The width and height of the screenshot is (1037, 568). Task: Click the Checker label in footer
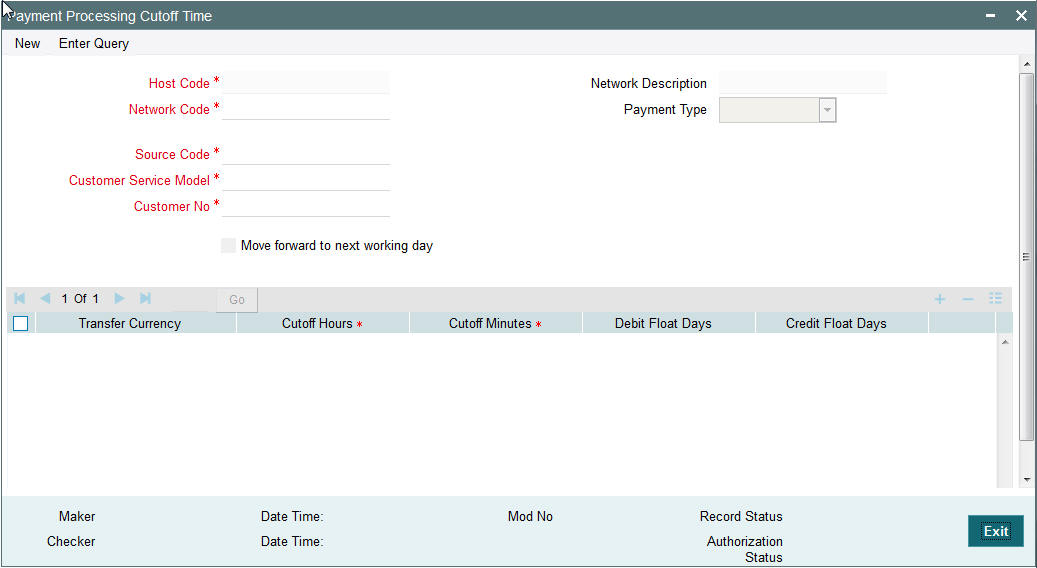71,542
